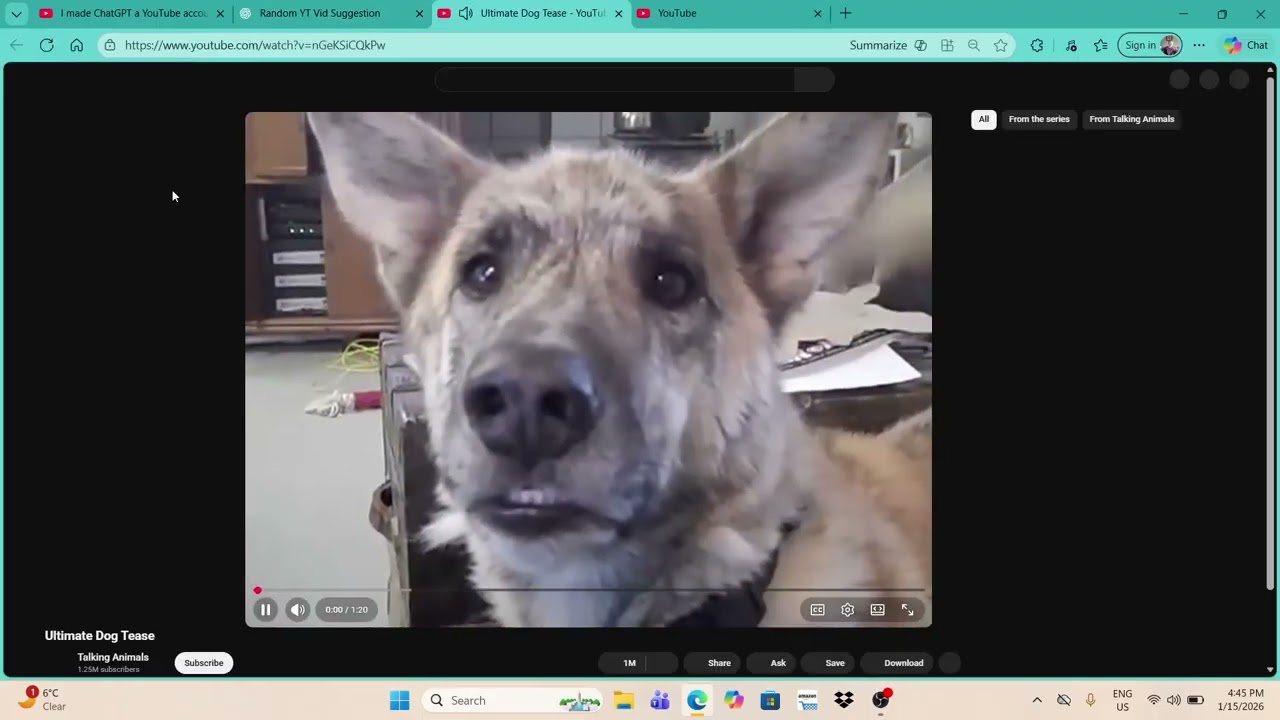This screenshot has height=720, width=1280.
Task: Open Amazon app from taskbar
Action: click(807, 700)
